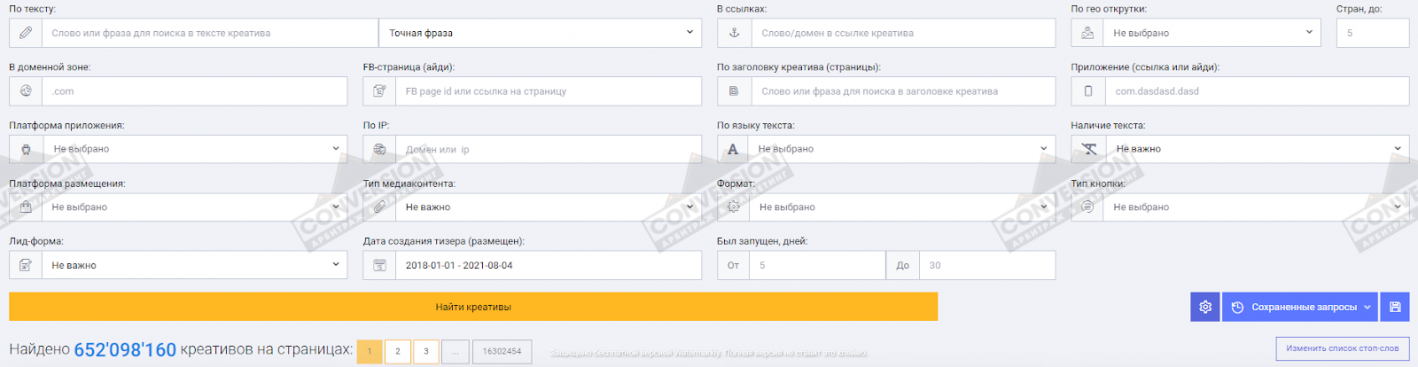Click the save query floppy disk icon
Screen dimensions: 1418x367
coord(1395,307)
